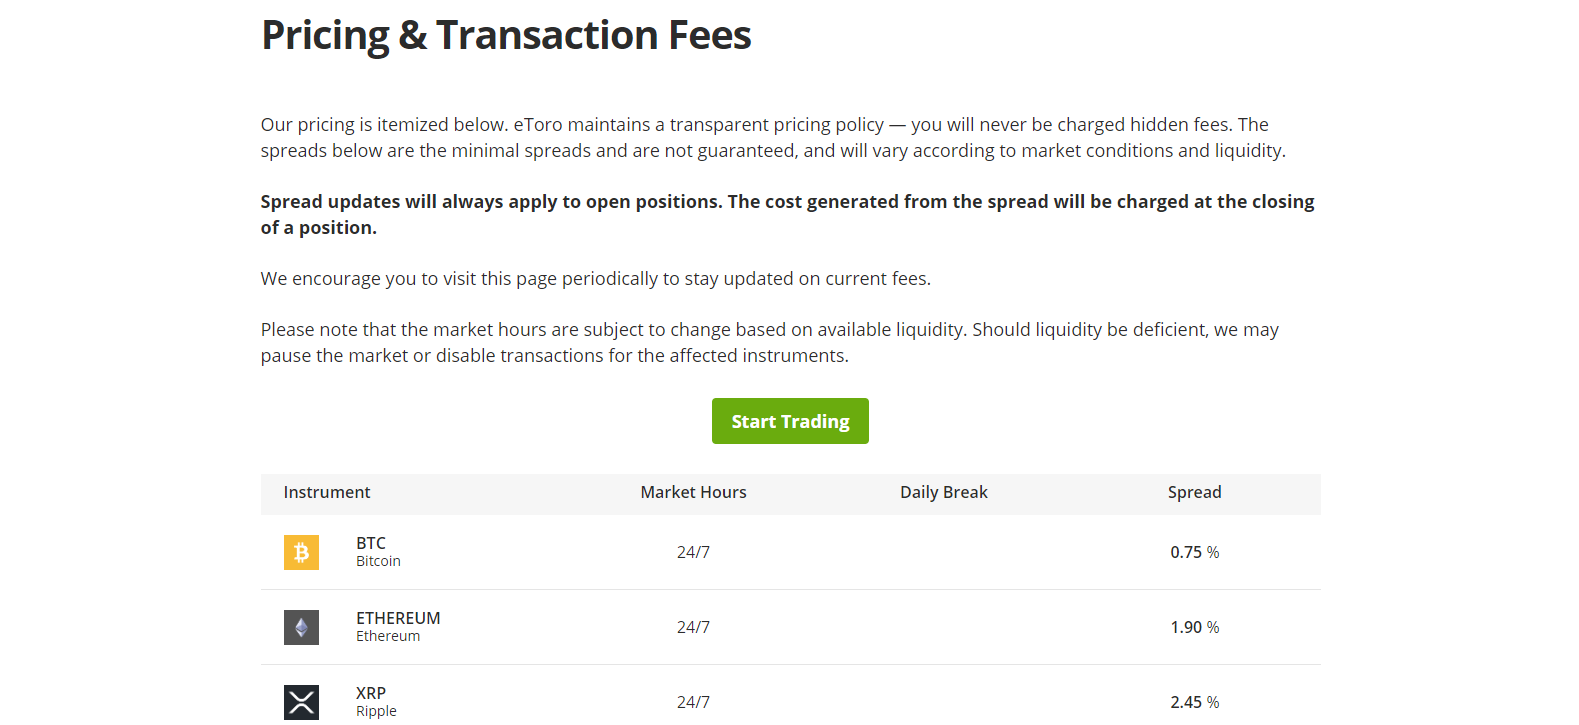Select the ETHEREUM instrument name
Image resolution: width=1579 pixels, height=725 pixels.
point(398,618)
